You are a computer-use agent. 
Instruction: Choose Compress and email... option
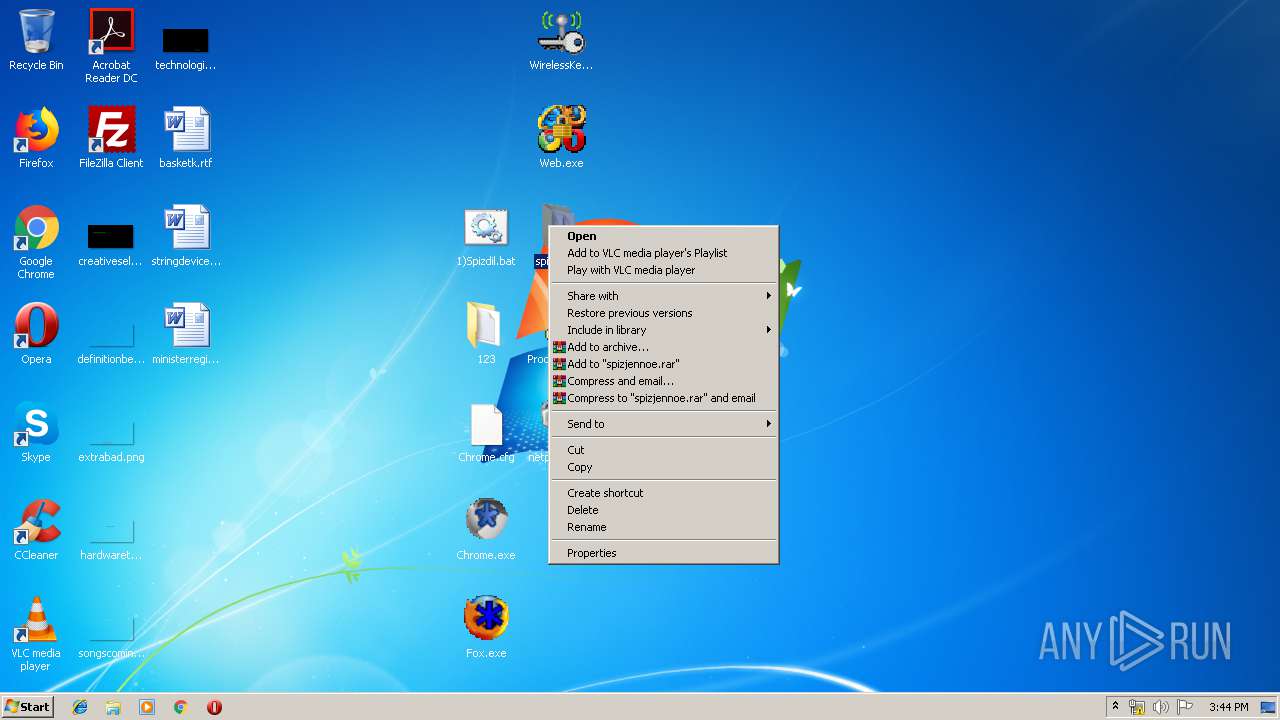coord(663,381)
